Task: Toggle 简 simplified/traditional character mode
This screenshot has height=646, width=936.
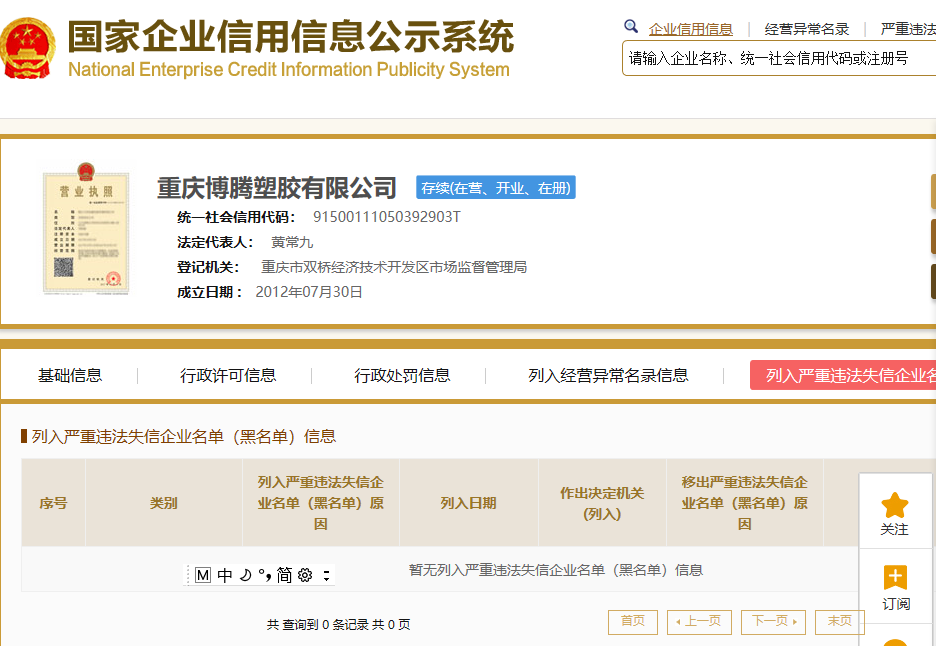Action: (x=284, y=575)
